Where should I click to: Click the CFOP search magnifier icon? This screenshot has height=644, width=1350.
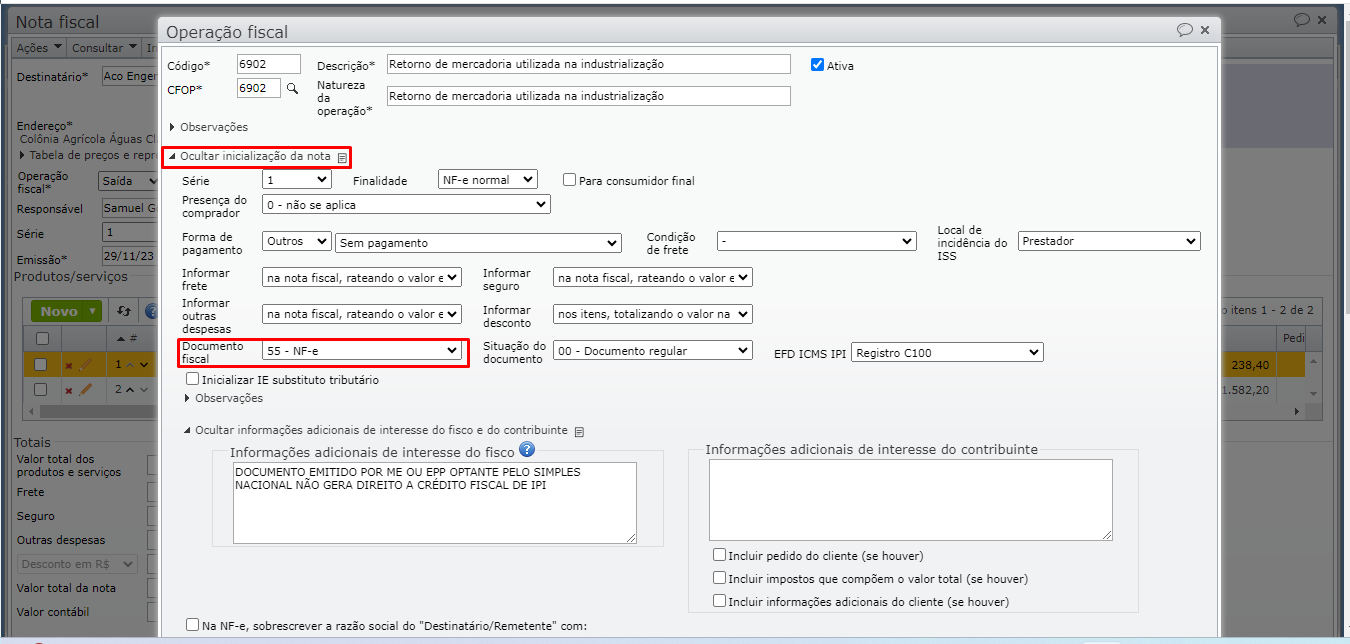293,89
